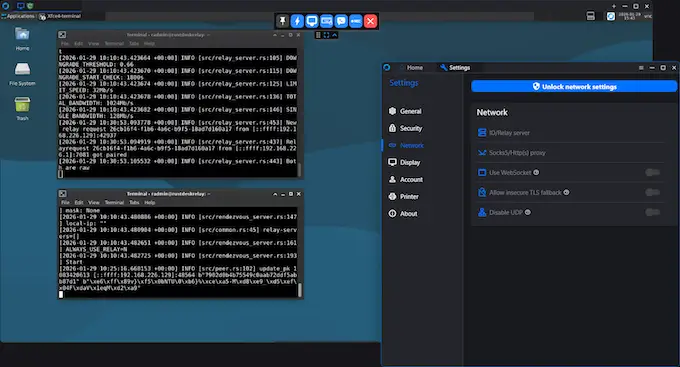Viewport: 680px width, 367px height.
Task: Switch to Home tab in RustDesk window
Action: (x=414, y=68)
